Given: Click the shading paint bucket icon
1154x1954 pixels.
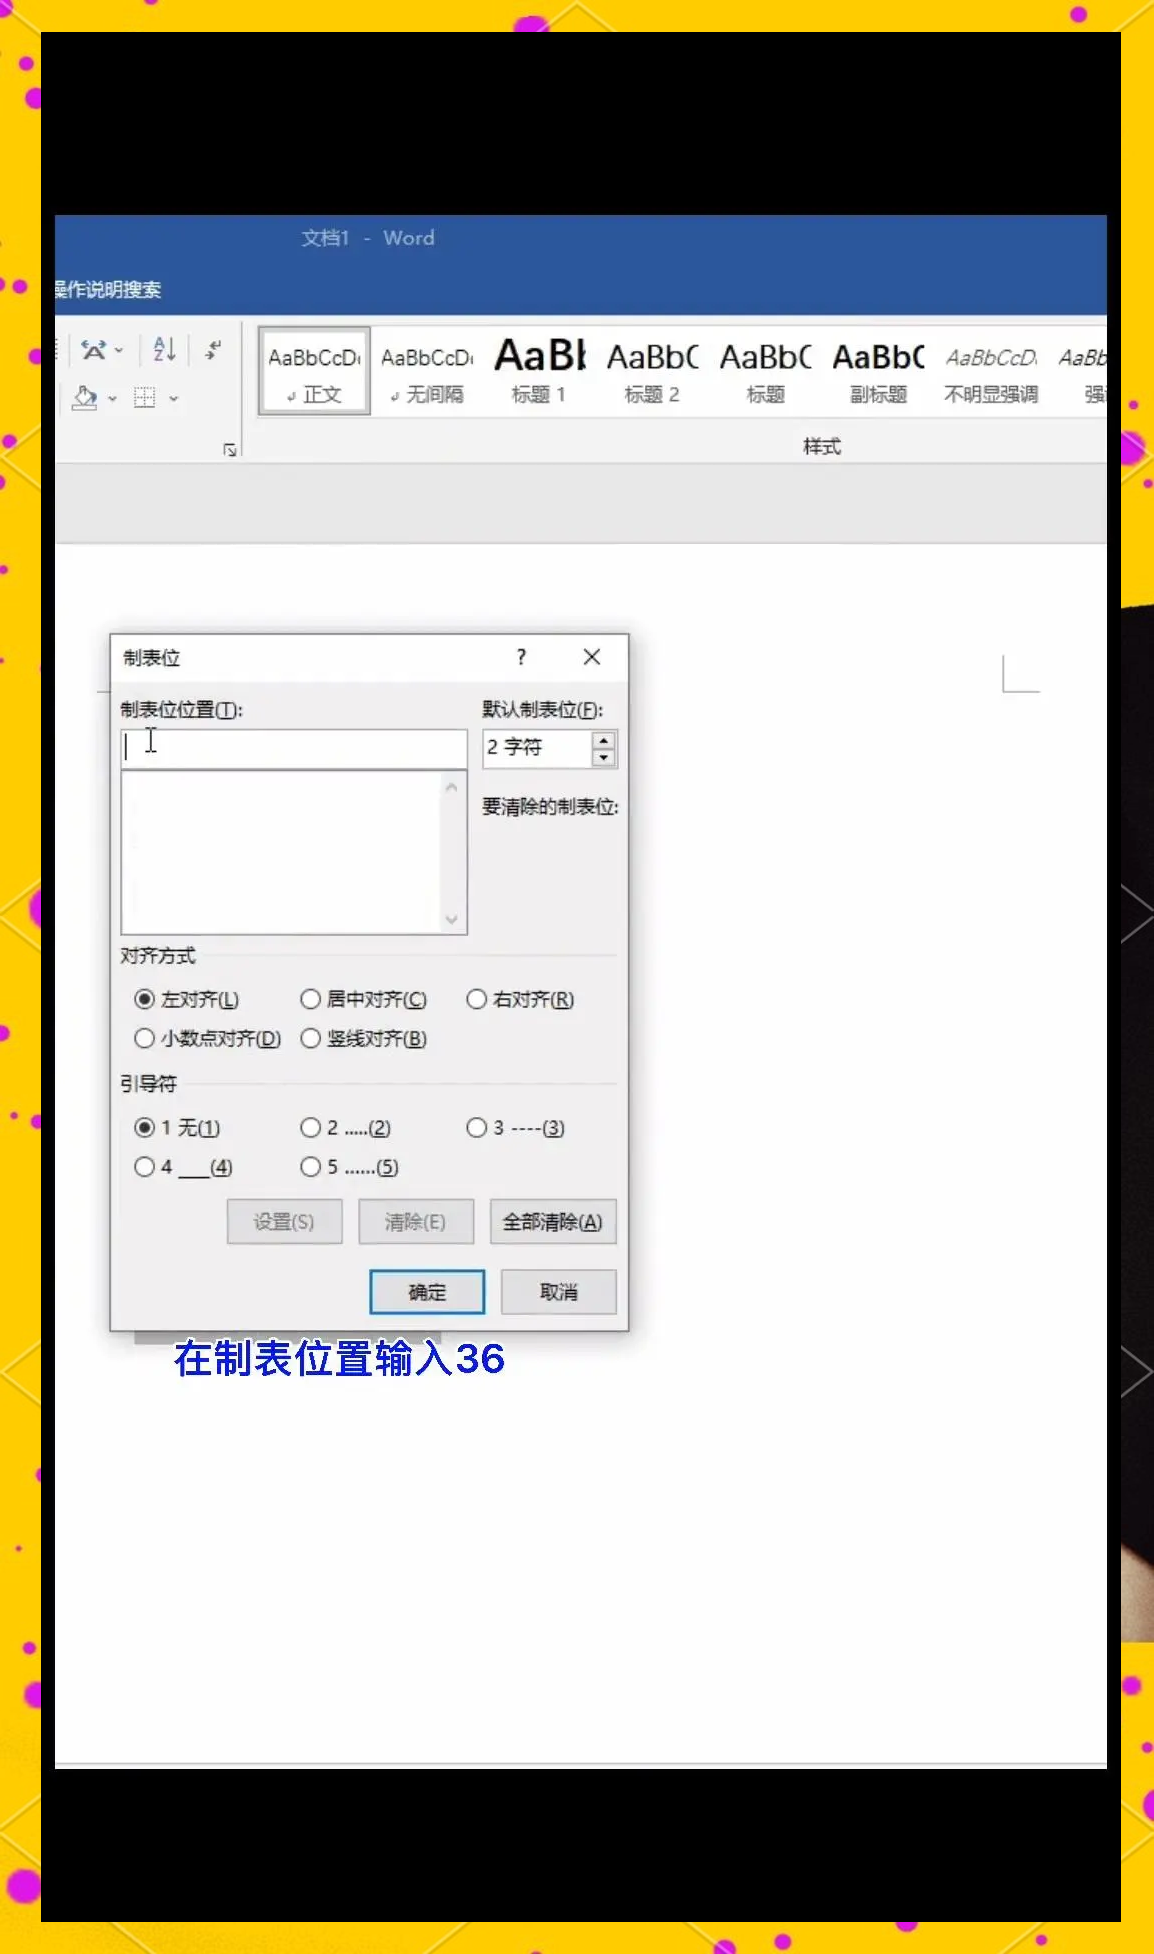Looking at the screenshot, I should coord(85,398).
